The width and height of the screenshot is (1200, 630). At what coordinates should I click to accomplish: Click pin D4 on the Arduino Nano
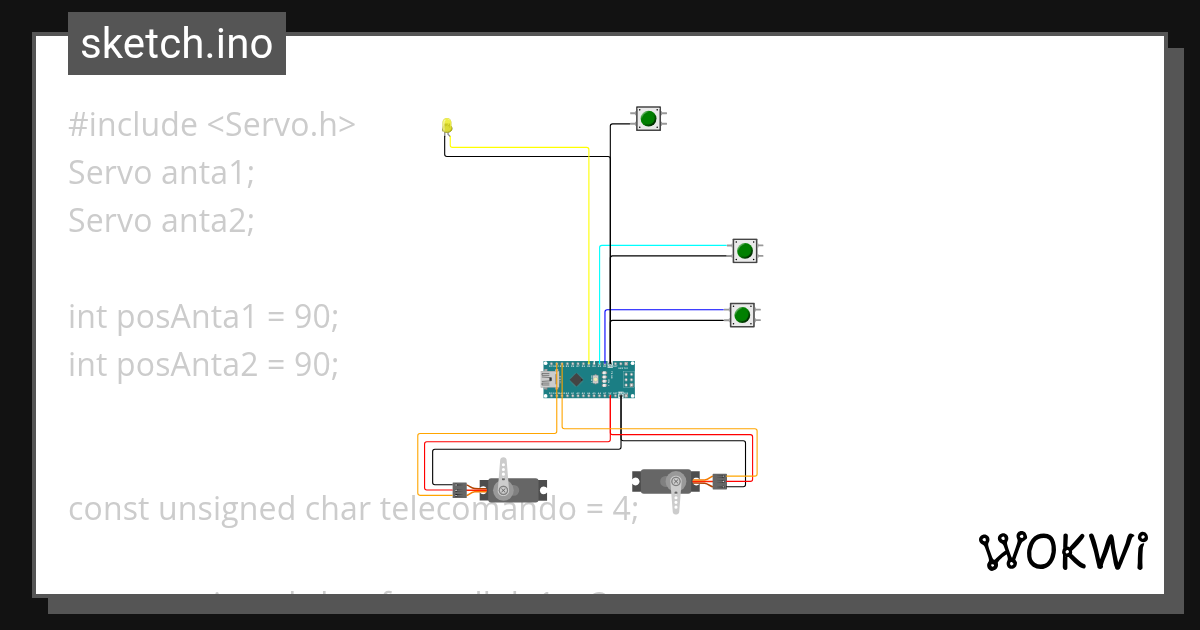[x=594, y=363]
